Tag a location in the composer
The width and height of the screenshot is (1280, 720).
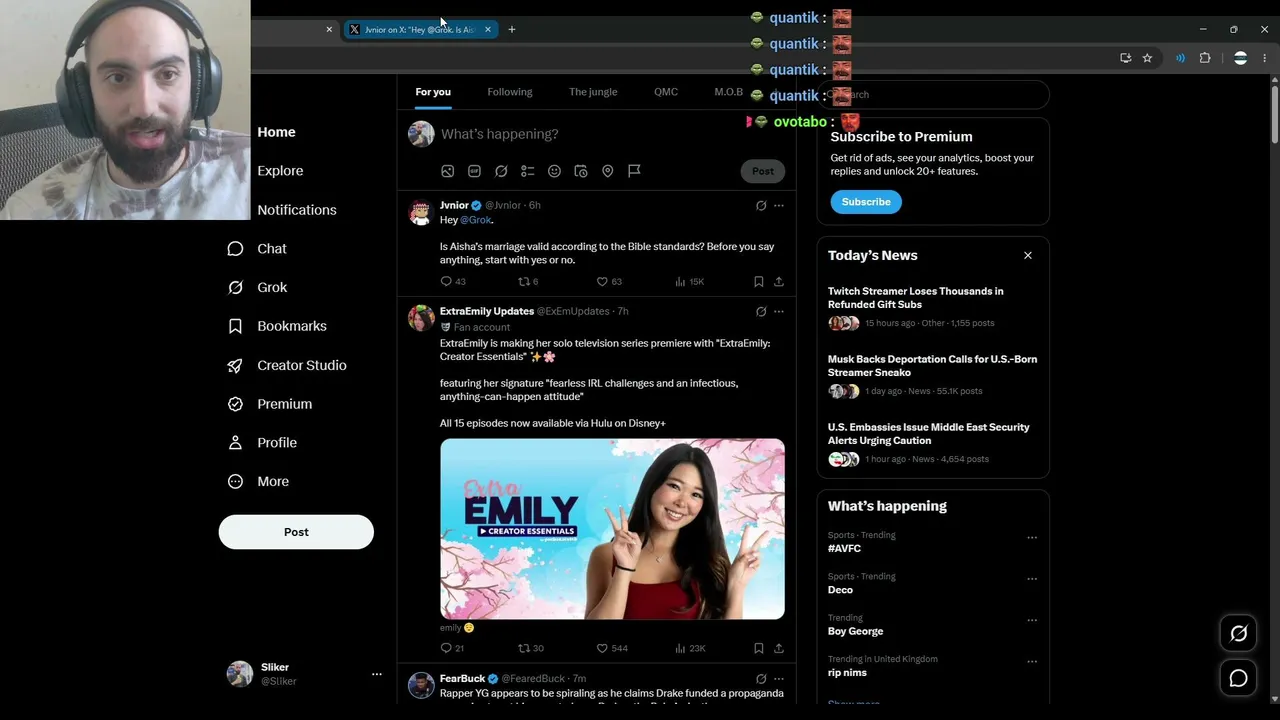point(607,171)
